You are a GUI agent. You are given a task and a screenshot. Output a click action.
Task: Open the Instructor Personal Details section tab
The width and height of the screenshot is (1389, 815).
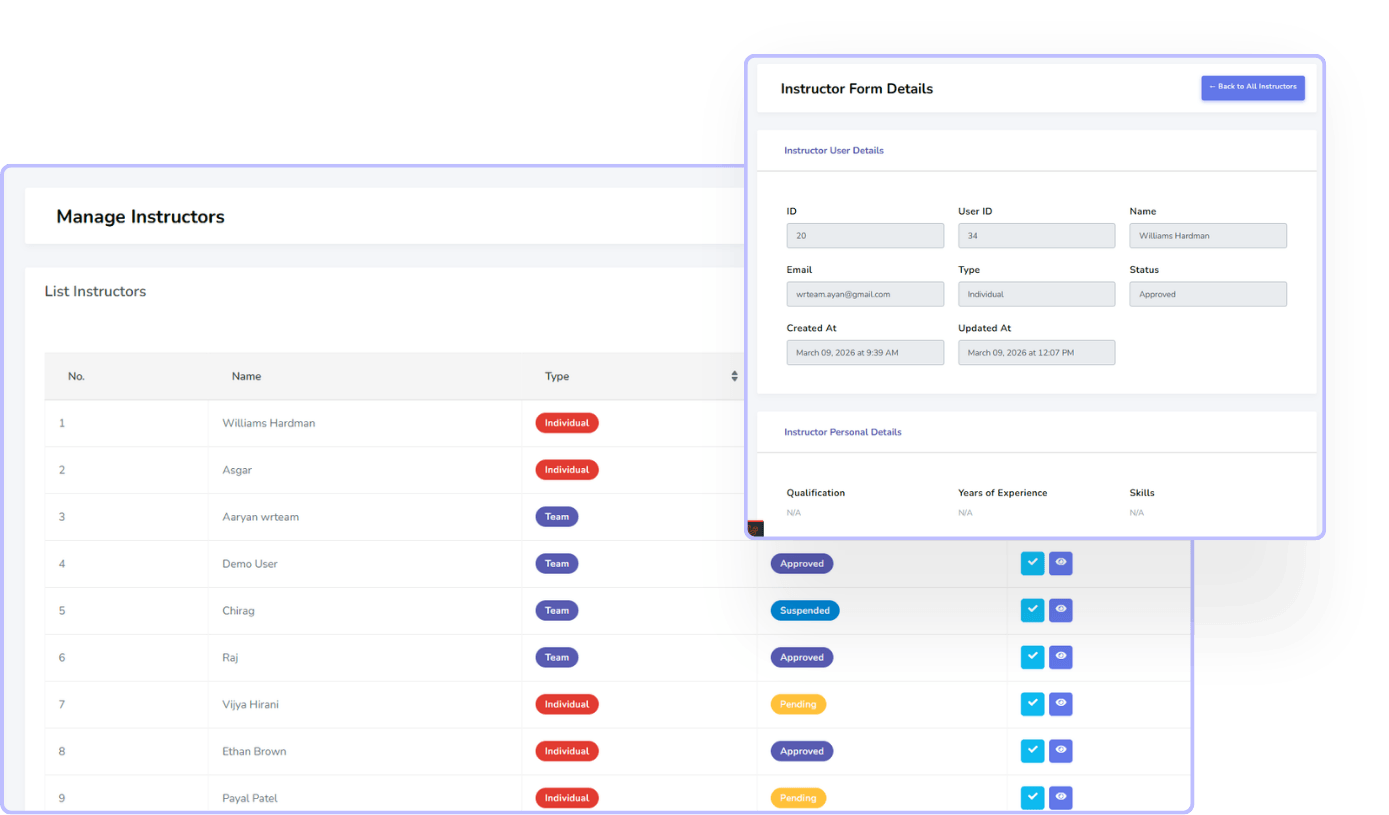[x=842, y=433]
